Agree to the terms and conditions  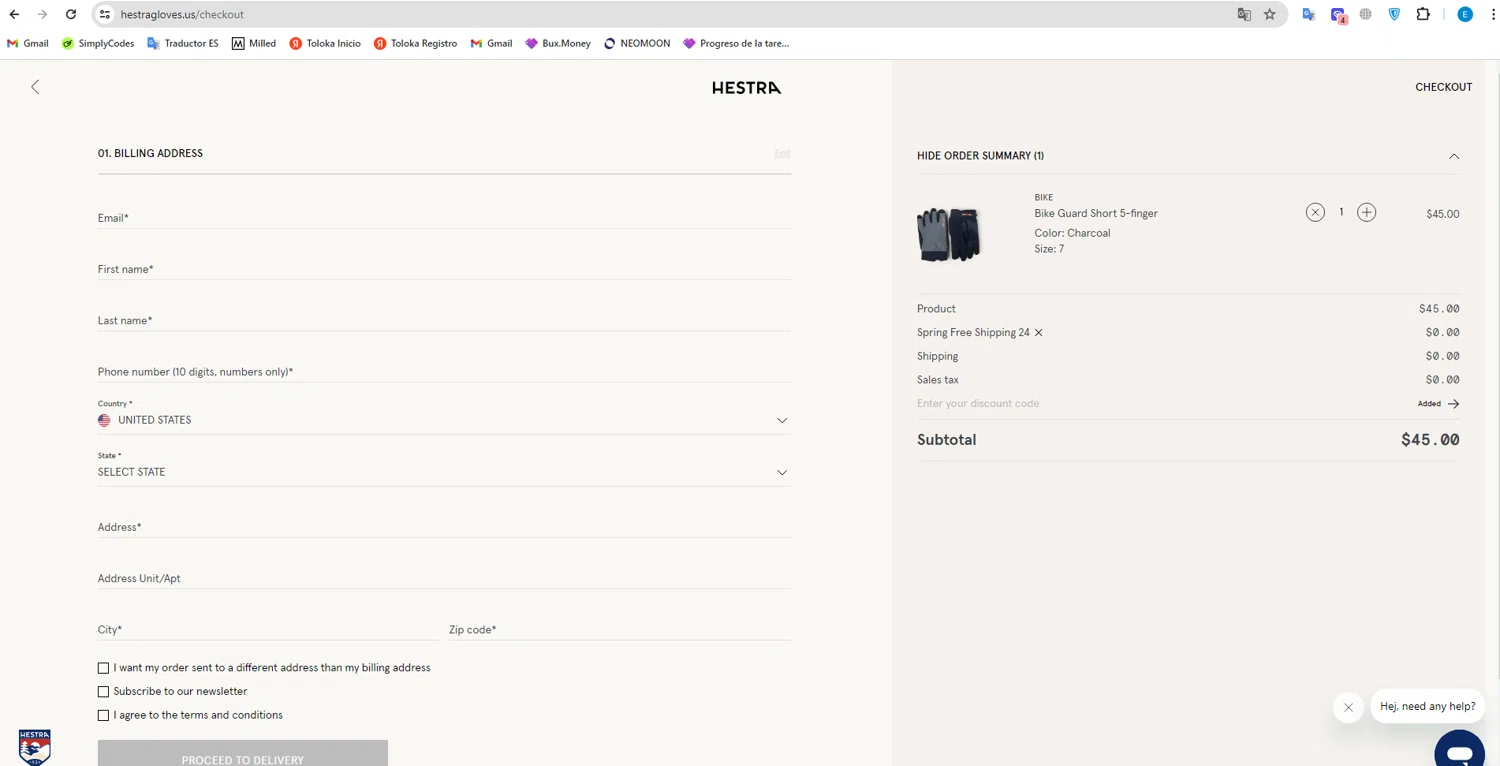(x=103, y=716)
